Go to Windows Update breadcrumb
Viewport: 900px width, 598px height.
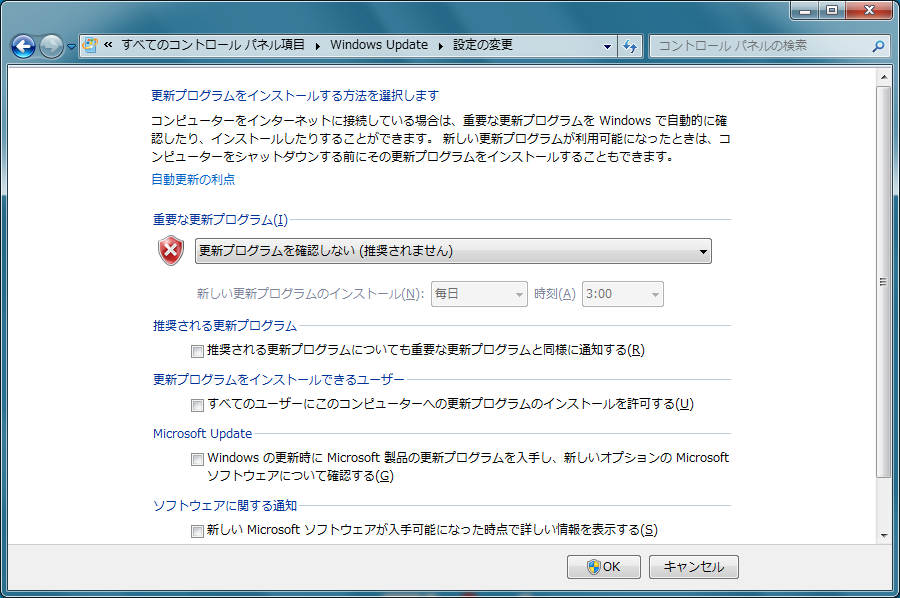coord(379,45)
